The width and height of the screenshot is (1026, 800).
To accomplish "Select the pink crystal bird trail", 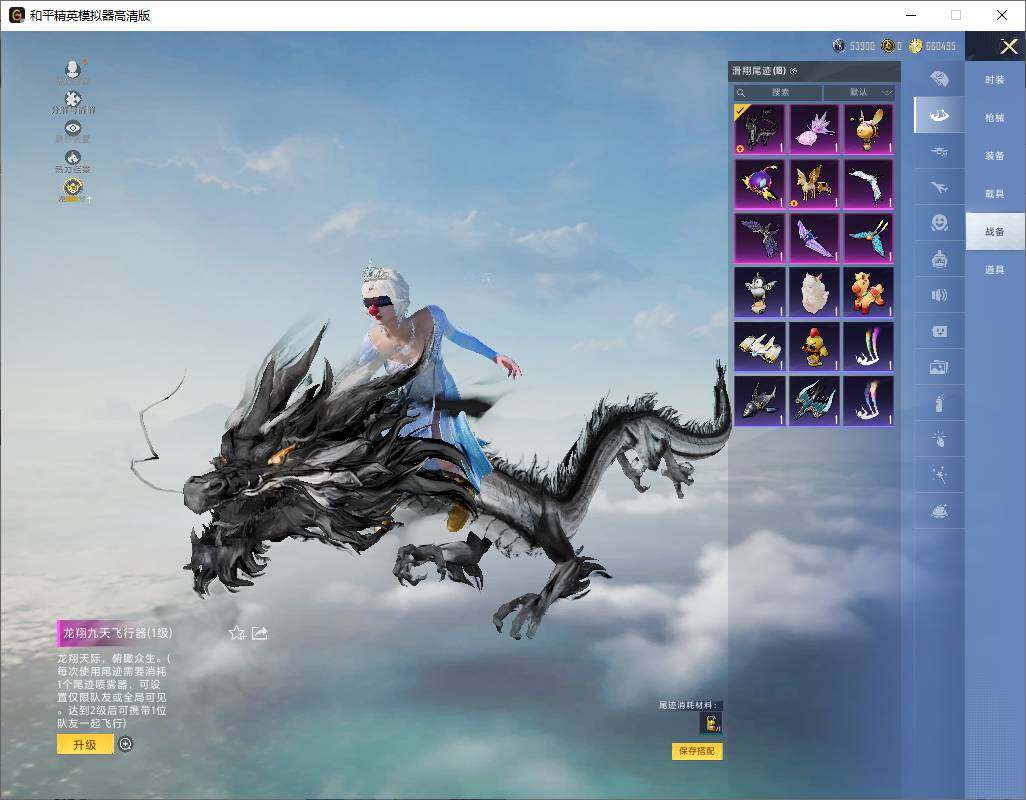I will pyautogui.click(x=814, y=130).
